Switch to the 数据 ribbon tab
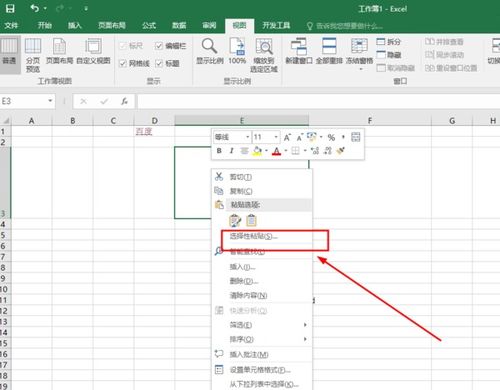Screen dimensions: 500x390 coord(179,25)
